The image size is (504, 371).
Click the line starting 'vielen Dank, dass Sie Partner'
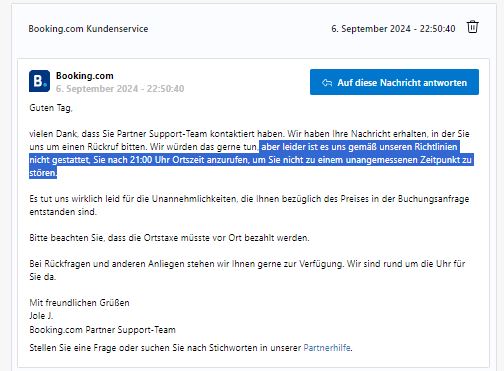pos(249,134)
